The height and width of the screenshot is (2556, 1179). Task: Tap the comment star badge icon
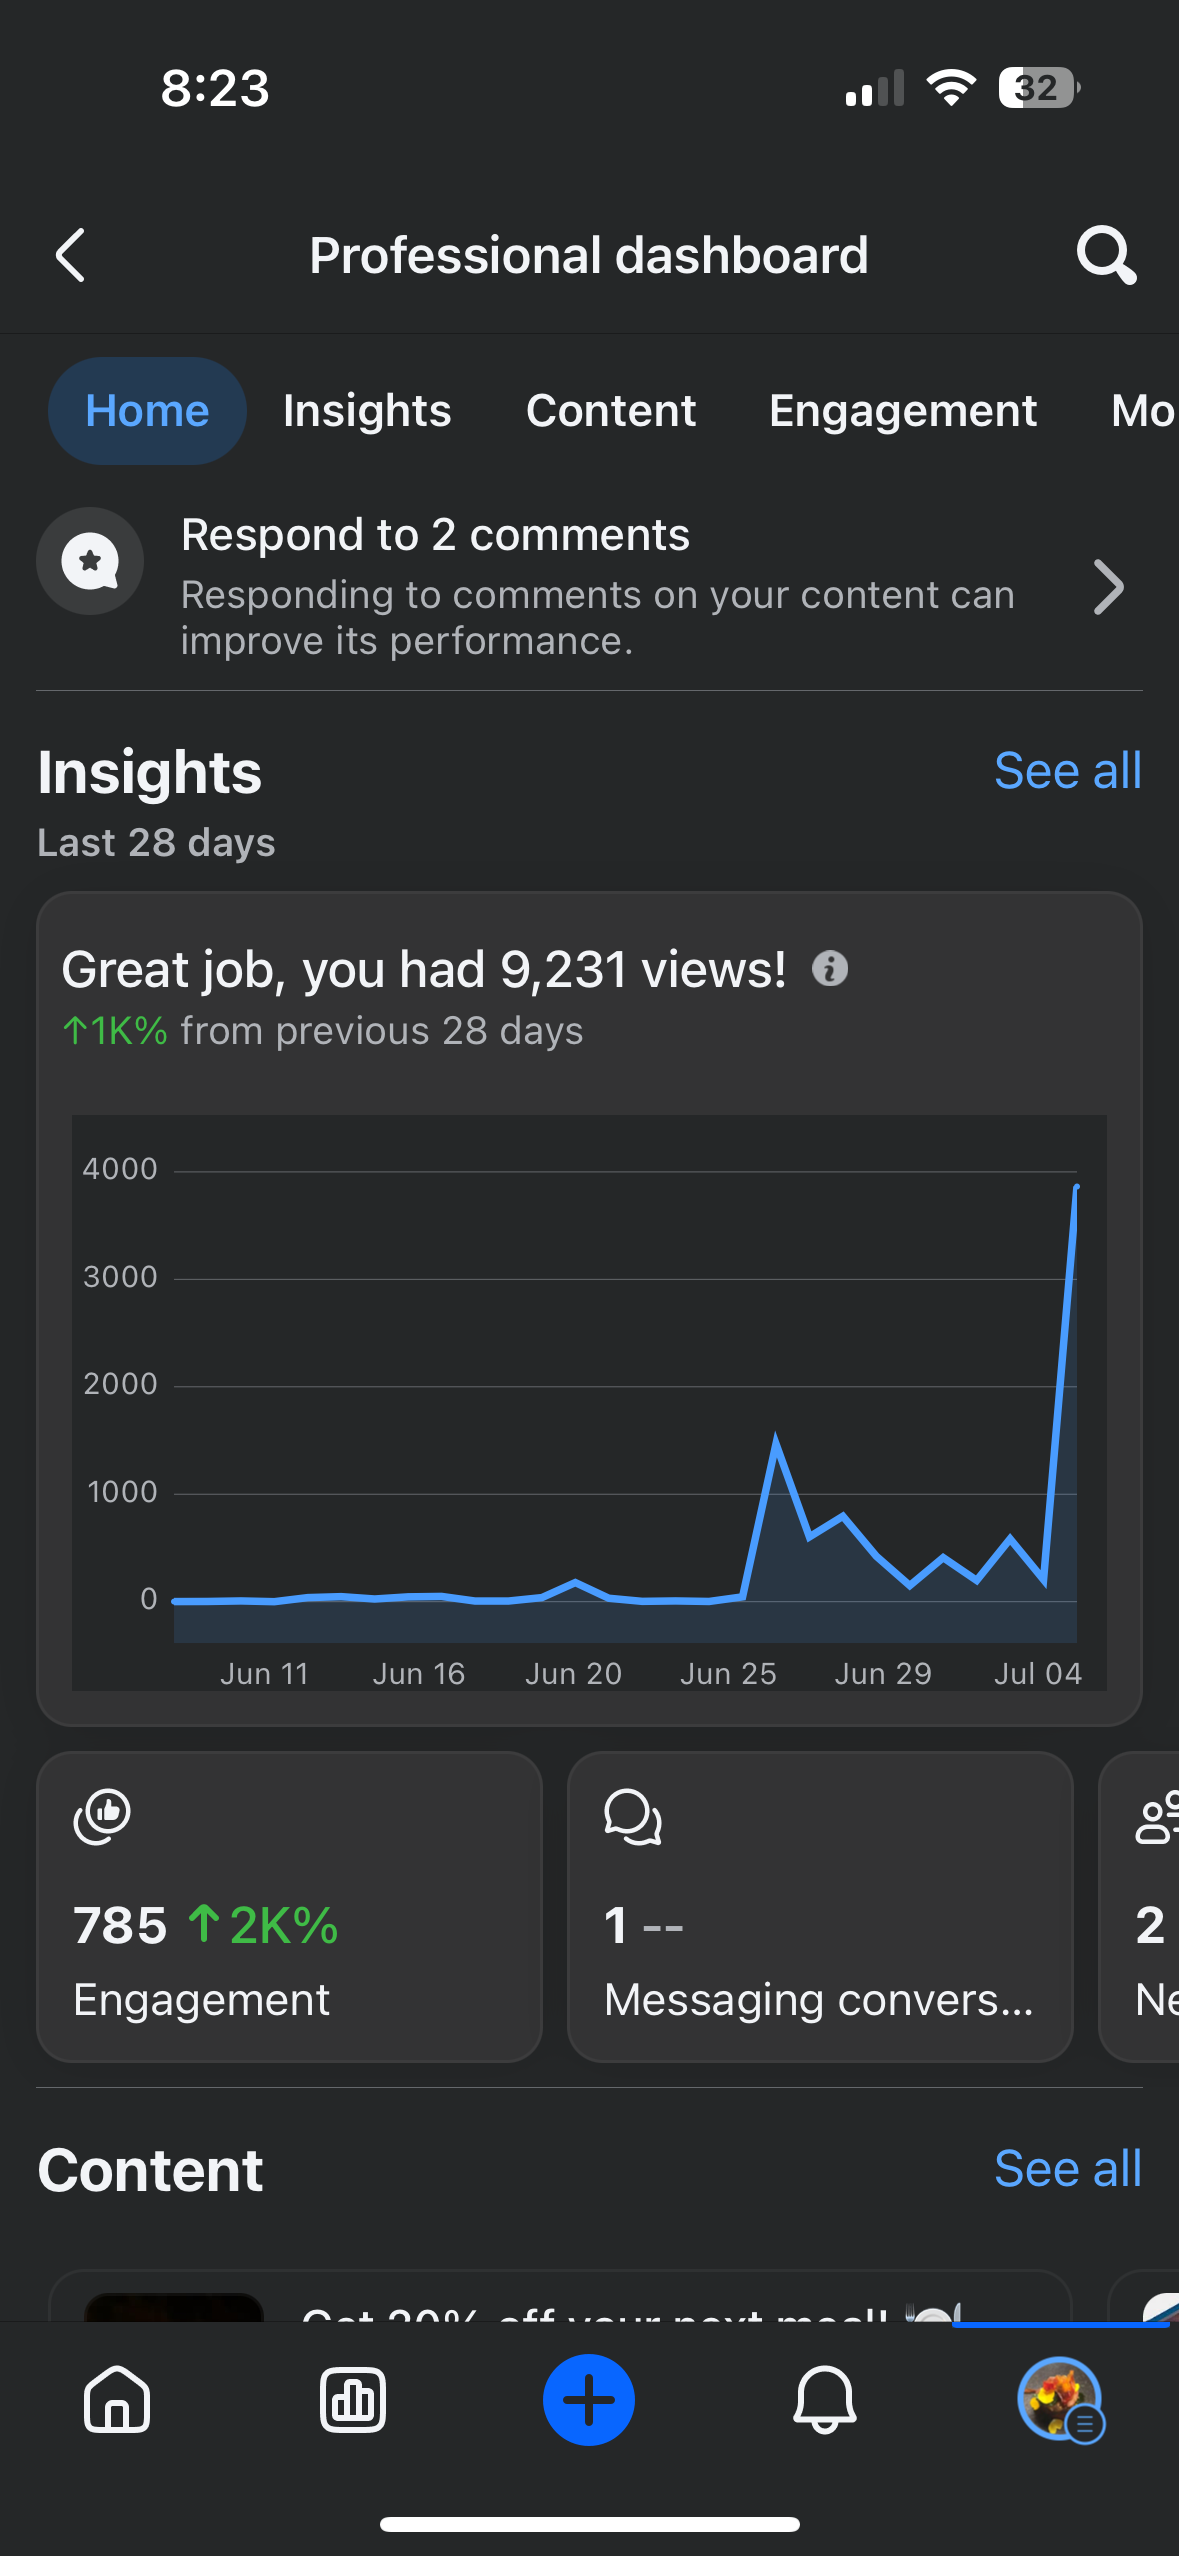click(x=90, y=561)
